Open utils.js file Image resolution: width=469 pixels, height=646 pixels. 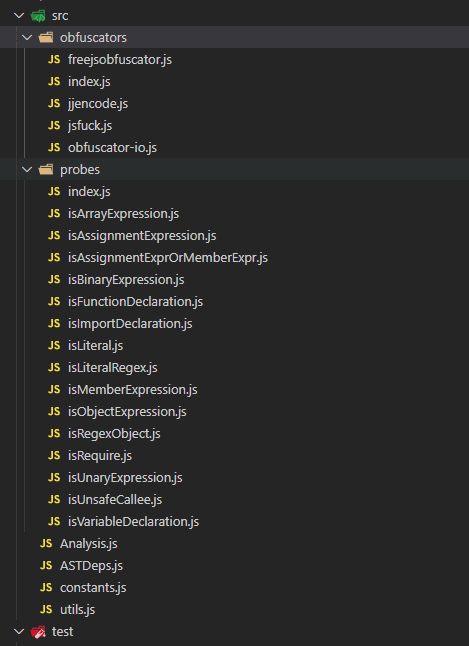point(77,610)
